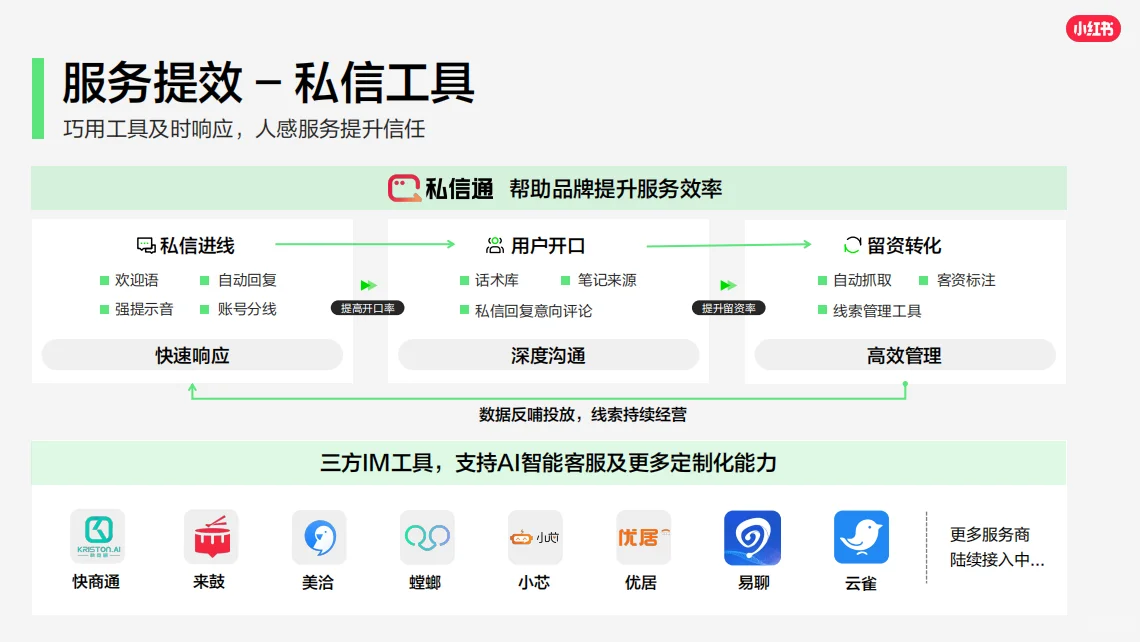The height and width of the screenshot is (642, 1140).
Task: Open the 螳螂 service tool logo
Action: click(426, 538)
